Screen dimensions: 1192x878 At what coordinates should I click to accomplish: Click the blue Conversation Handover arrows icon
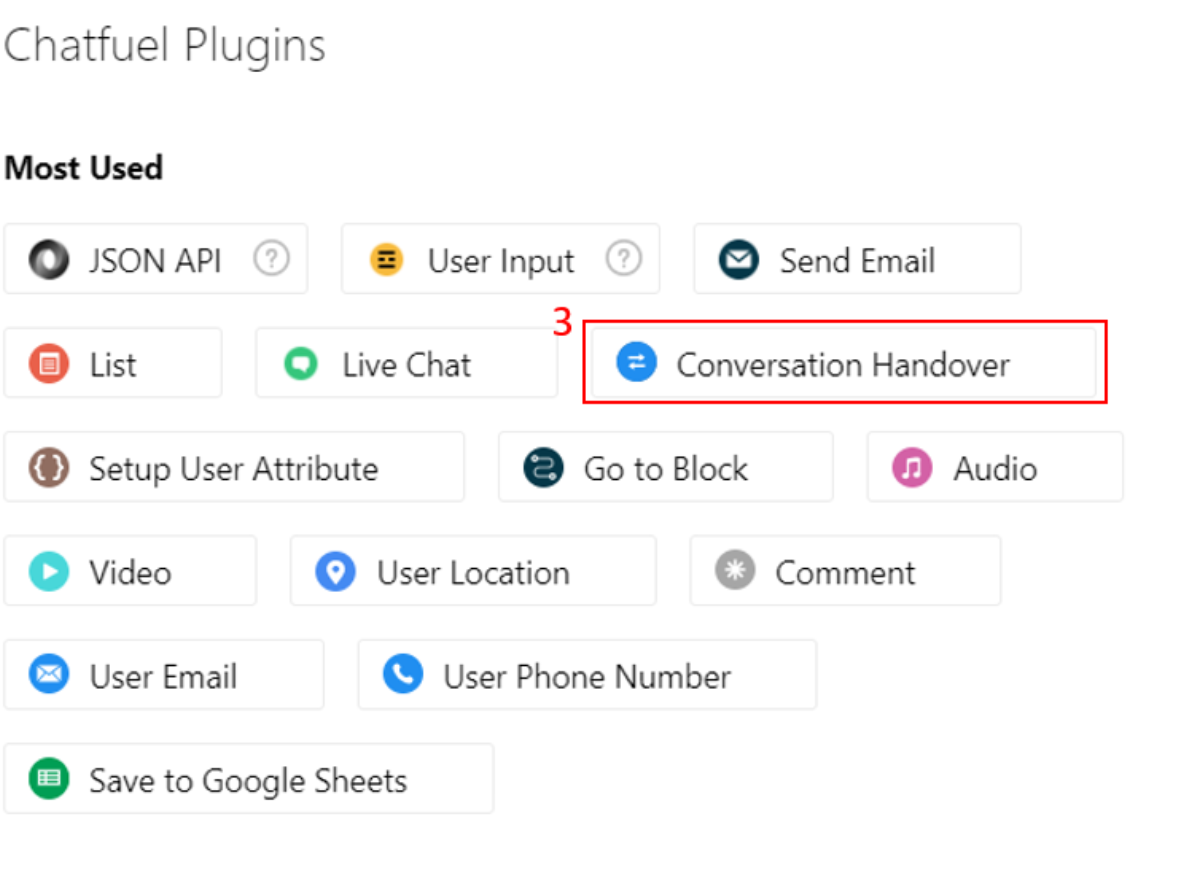point(636,362)
